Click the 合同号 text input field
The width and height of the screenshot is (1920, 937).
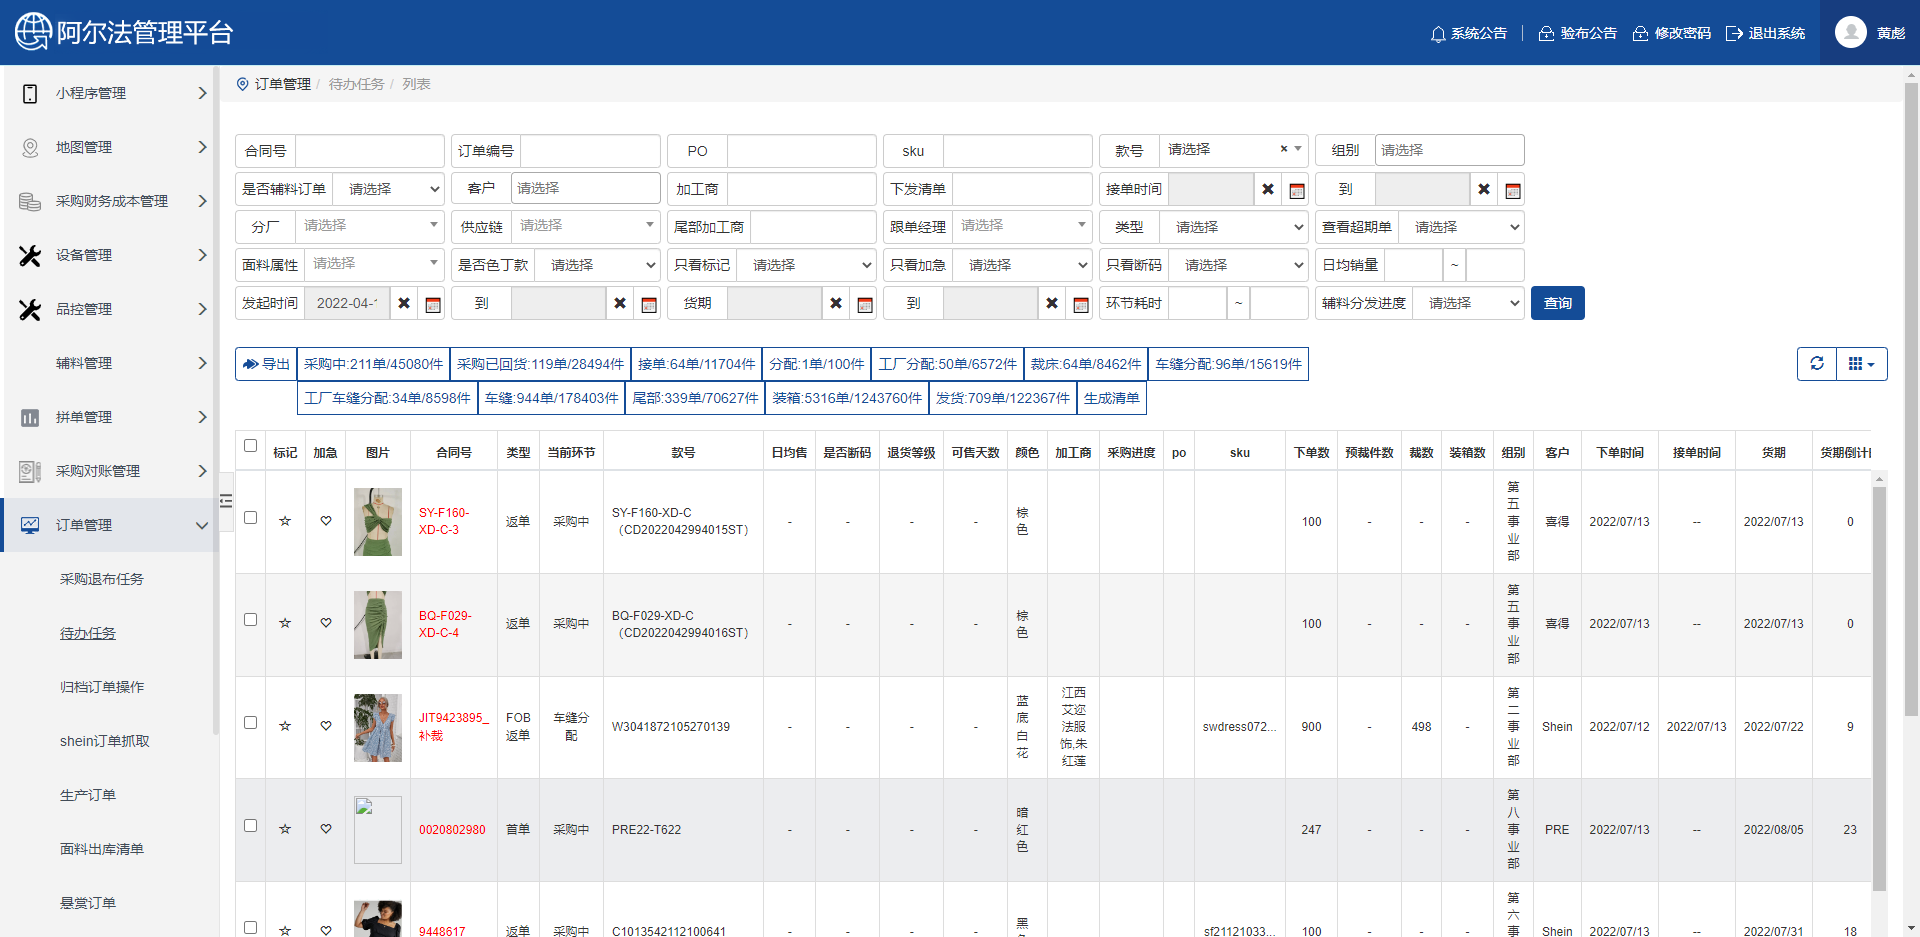[x=369, y=151]
